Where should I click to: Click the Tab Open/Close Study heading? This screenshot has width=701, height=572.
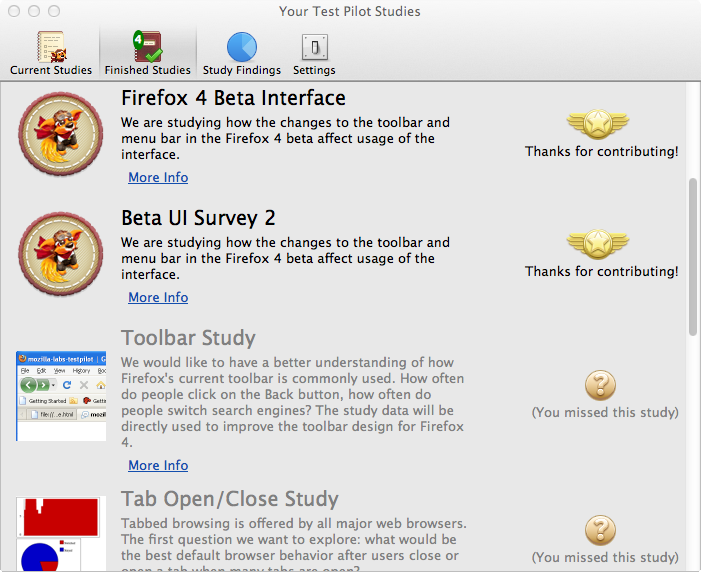(x=230, y=499)
